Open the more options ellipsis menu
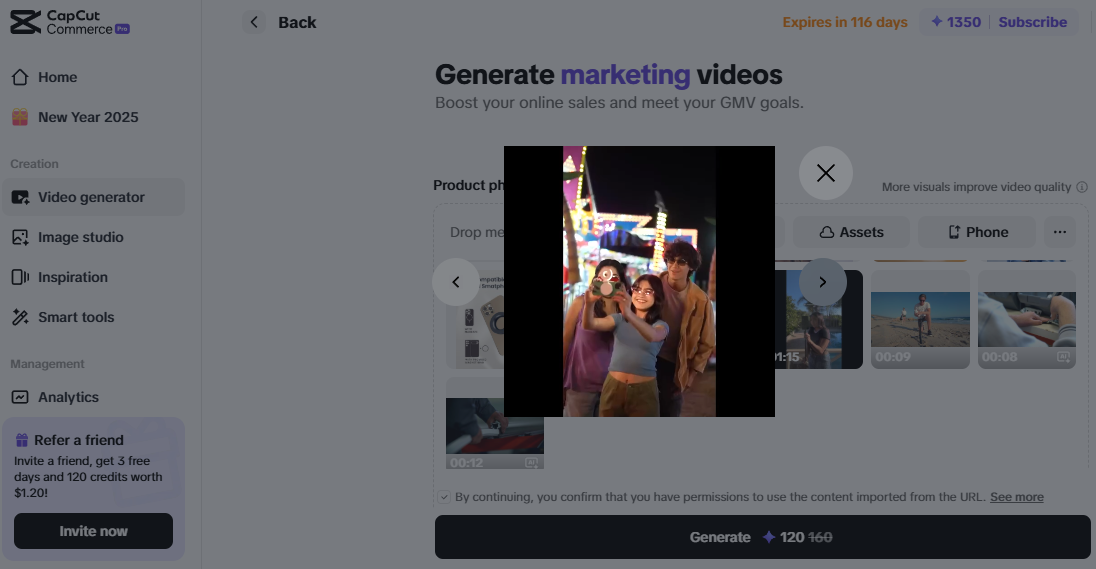This screenshot has width=1096, height=569. [x=1060, y=232]
